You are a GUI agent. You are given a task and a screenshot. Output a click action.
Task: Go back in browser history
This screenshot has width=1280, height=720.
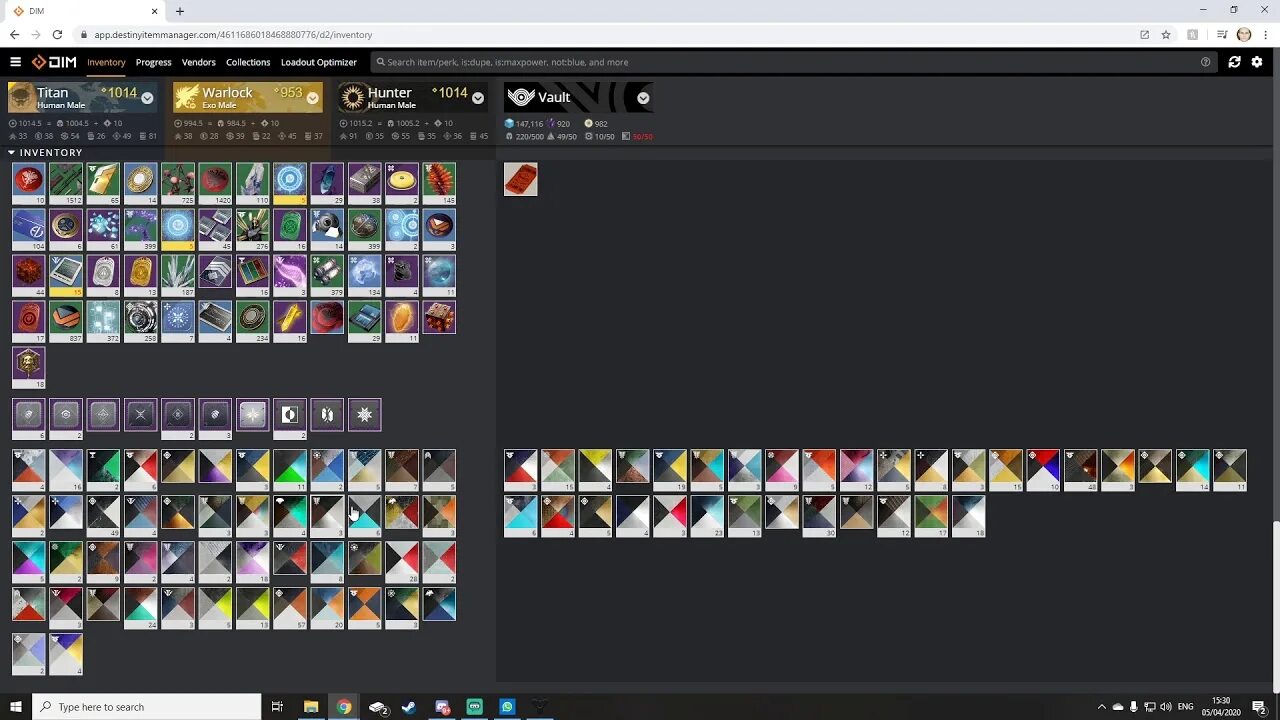[x=14, y=34]
